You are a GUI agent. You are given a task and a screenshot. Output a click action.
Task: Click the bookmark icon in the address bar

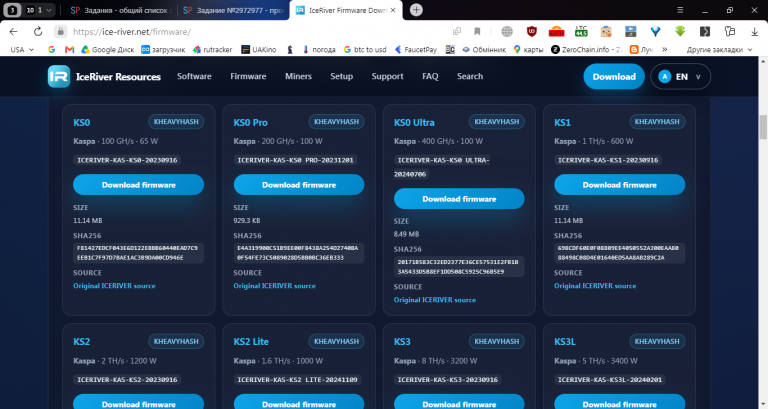click(x=477, y=32)
